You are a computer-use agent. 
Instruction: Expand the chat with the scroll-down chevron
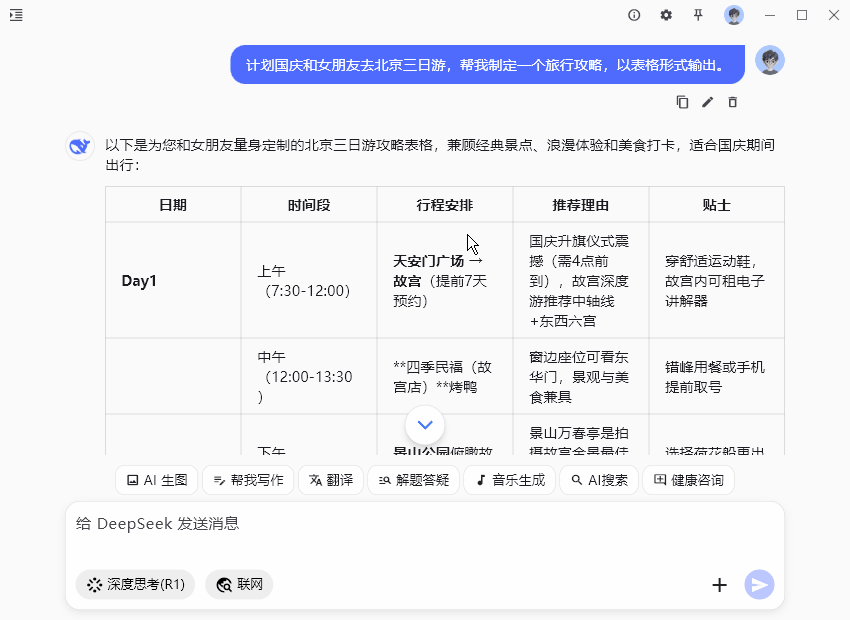(425, 425)
